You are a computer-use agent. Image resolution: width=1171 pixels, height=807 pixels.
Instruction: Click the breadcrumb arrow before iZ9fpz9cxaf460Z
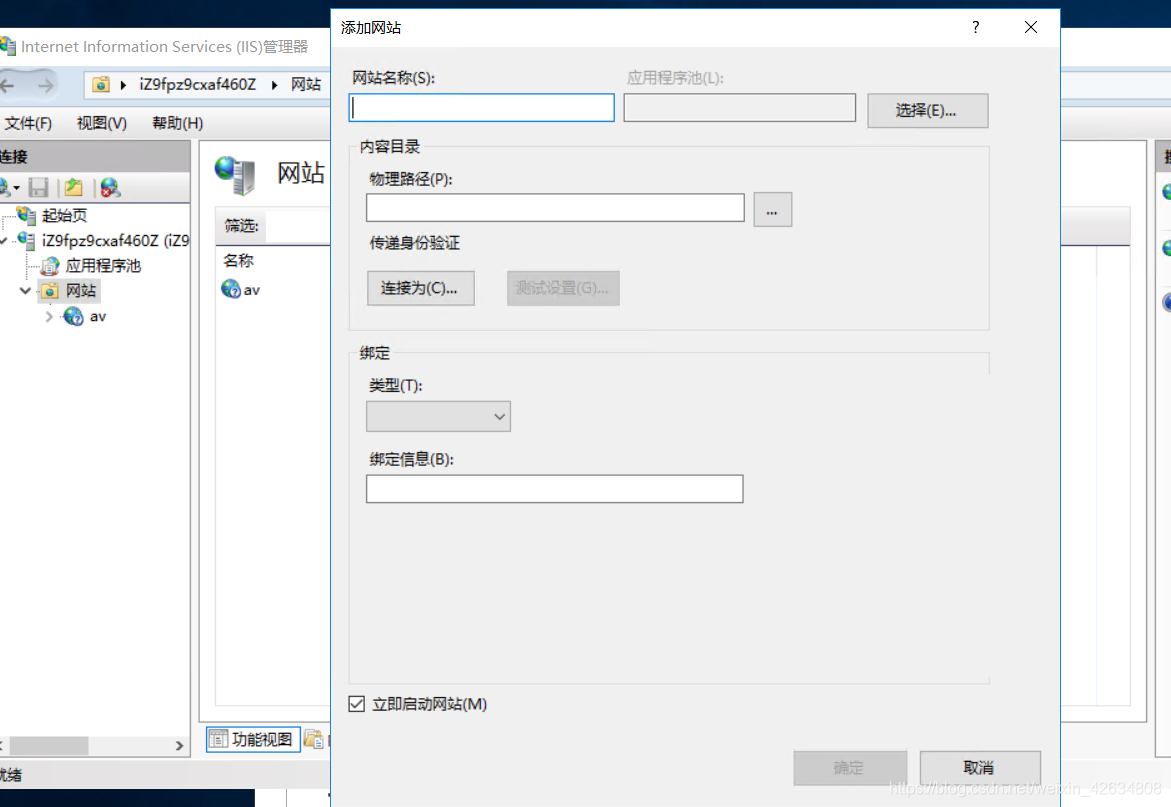tap(123, 85)
